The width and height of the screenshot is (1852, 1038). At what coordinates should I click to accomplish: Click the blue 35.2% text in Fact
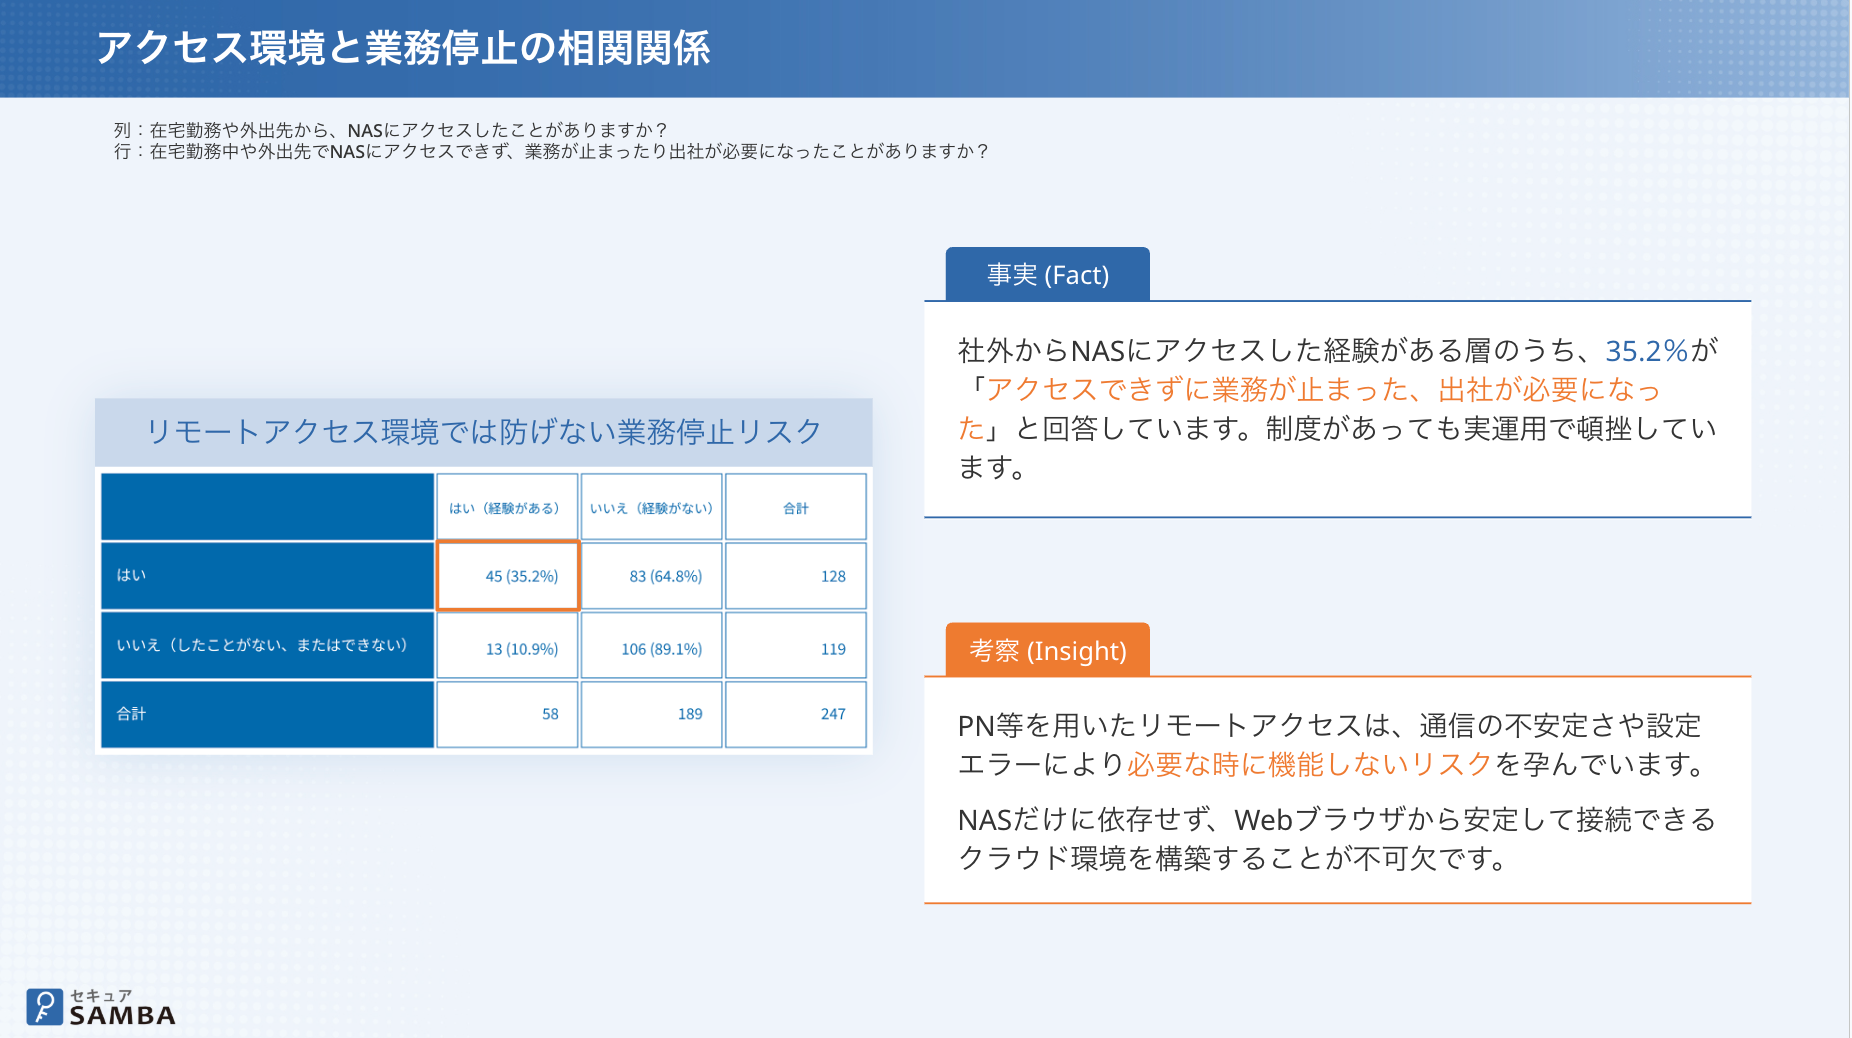1647,351
